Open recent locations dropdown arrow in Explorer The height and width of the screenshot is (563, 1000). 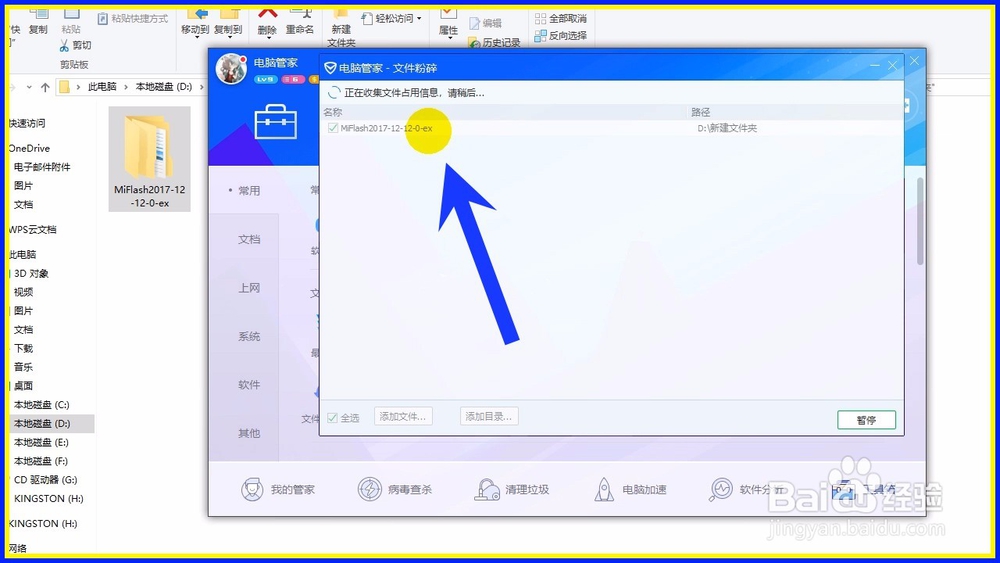click(x=29, y=87)
